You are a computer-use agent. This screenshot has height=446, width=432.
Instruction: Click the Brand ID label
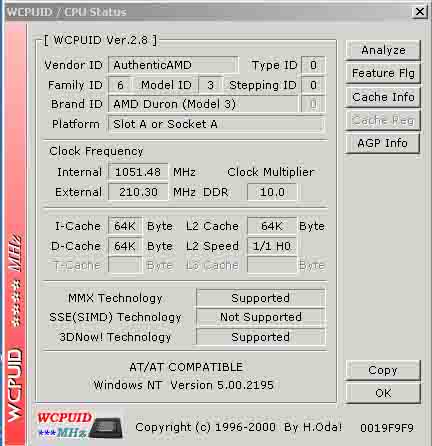pyautogui.click(x=77, y=104)
